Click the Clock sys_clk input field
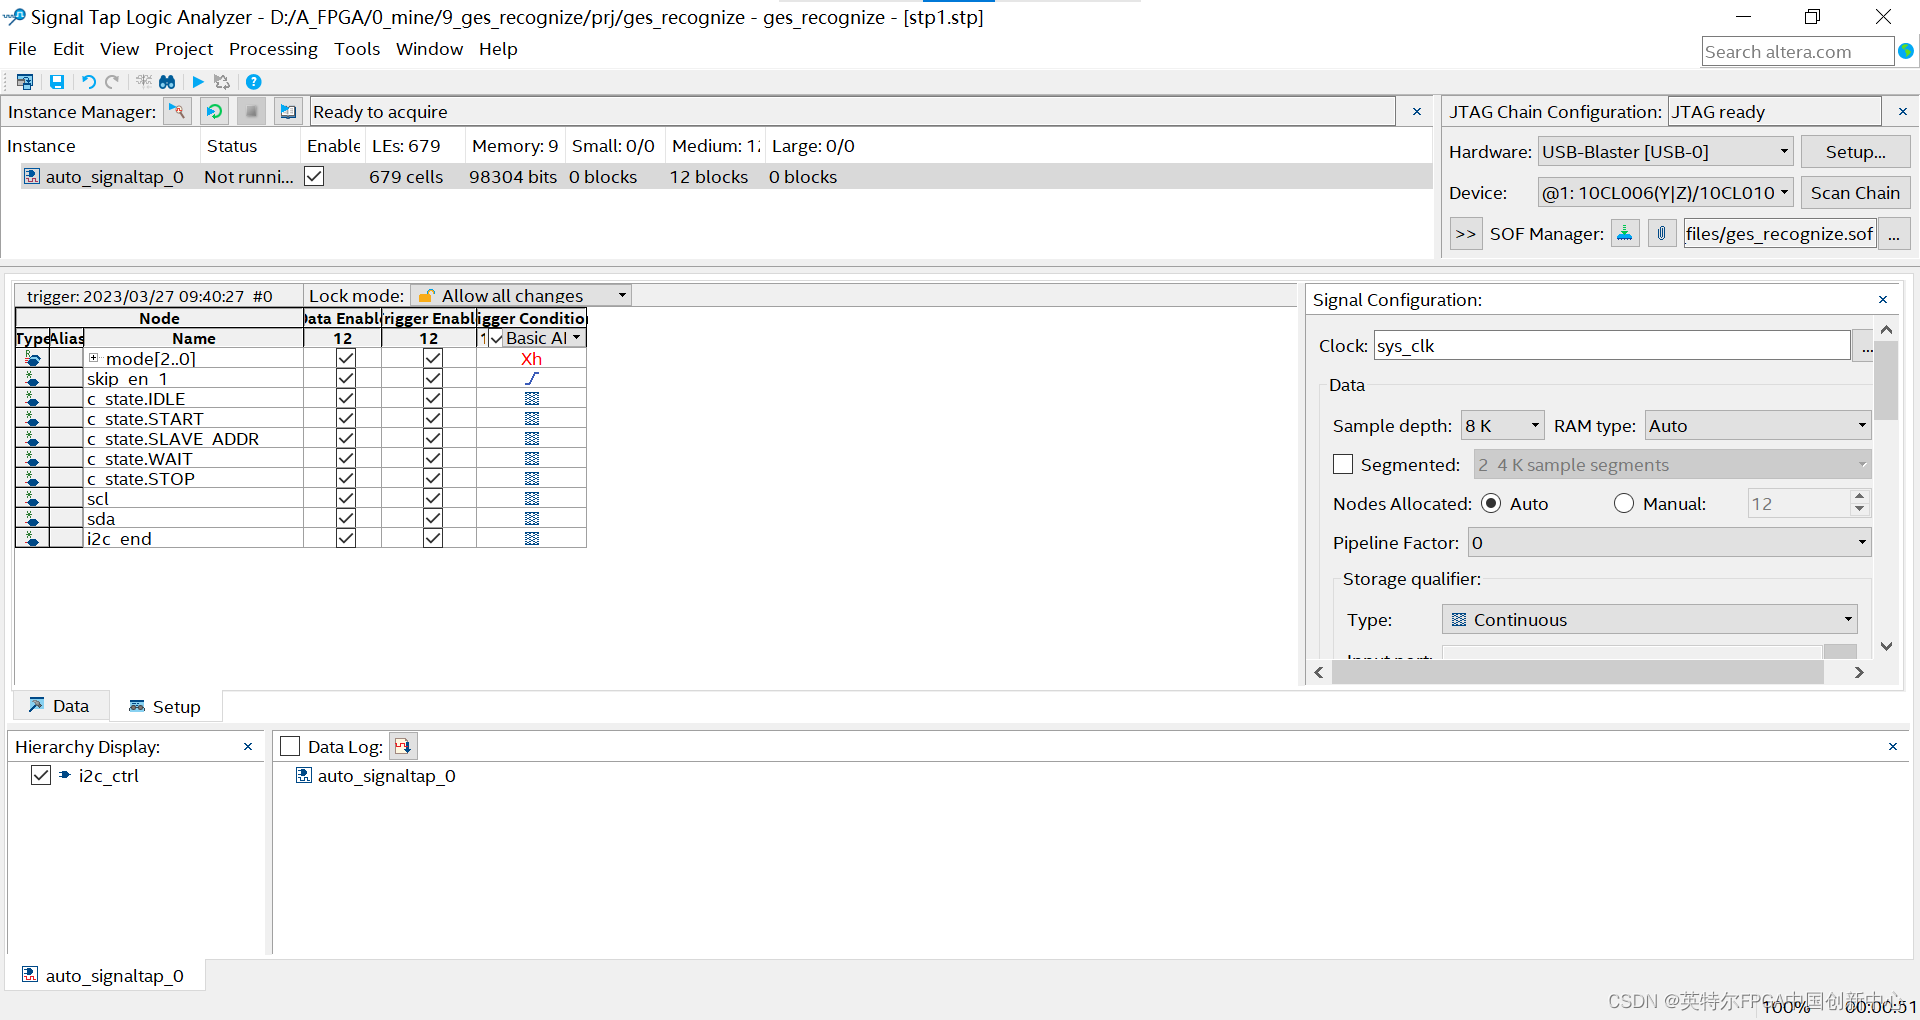This screenshot has height=1020, width=1920. pos(1612,345)
